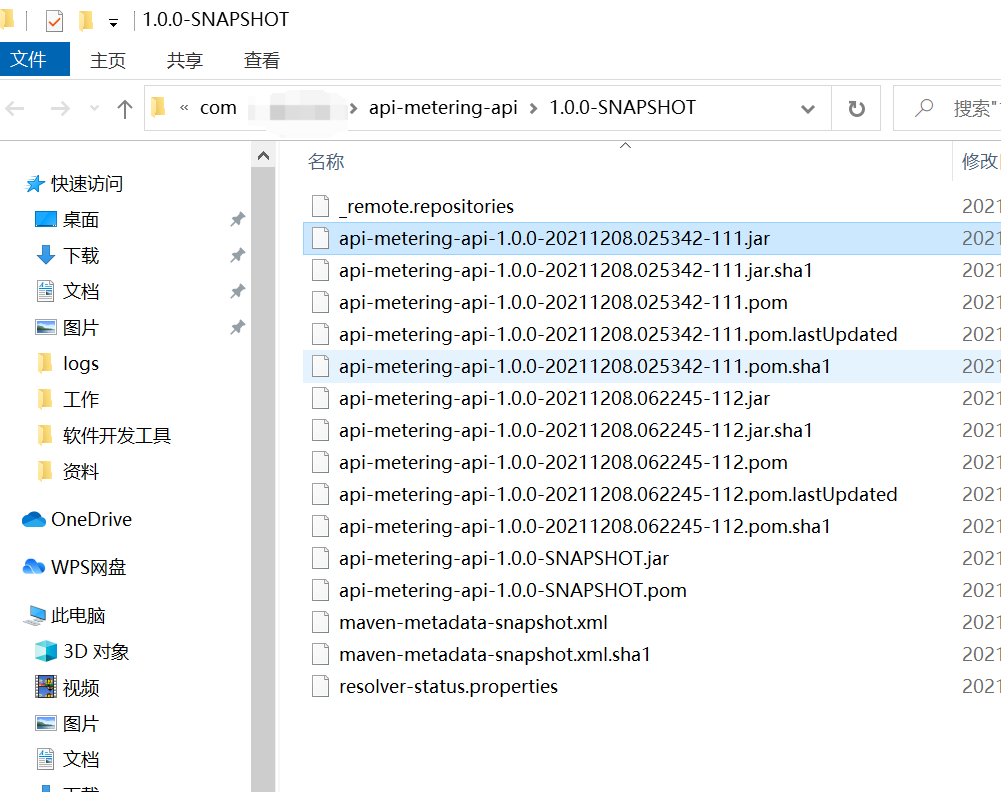Select api-metering-api-1.0.0-SNAPSHOT.pom file
This screenshot has height=792, width=1001.
point(513,590)
